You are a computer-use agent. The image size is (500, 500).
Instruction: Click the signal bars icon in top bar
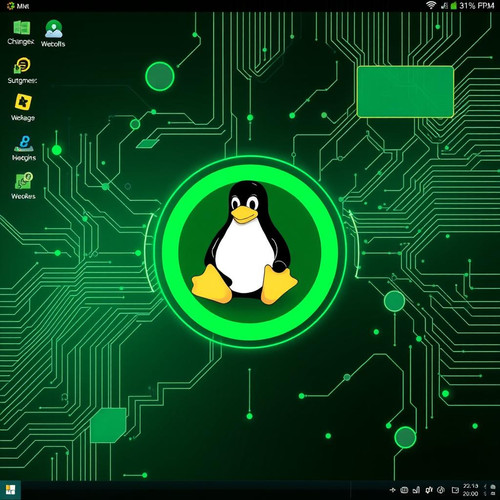(444, 5)
